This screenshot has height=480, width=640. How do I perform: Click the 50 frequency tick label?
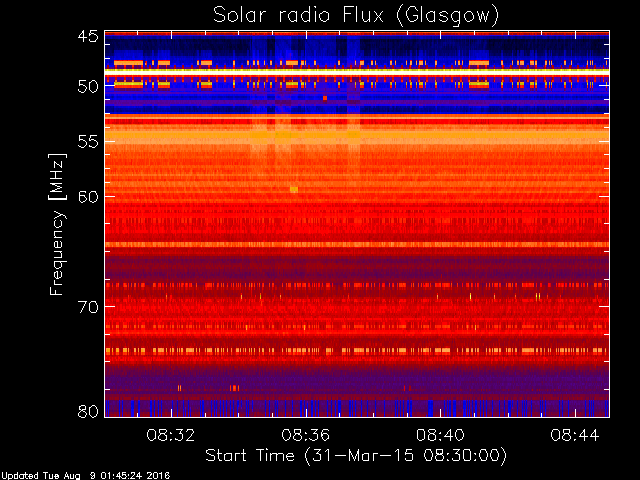tap(88, 87)
